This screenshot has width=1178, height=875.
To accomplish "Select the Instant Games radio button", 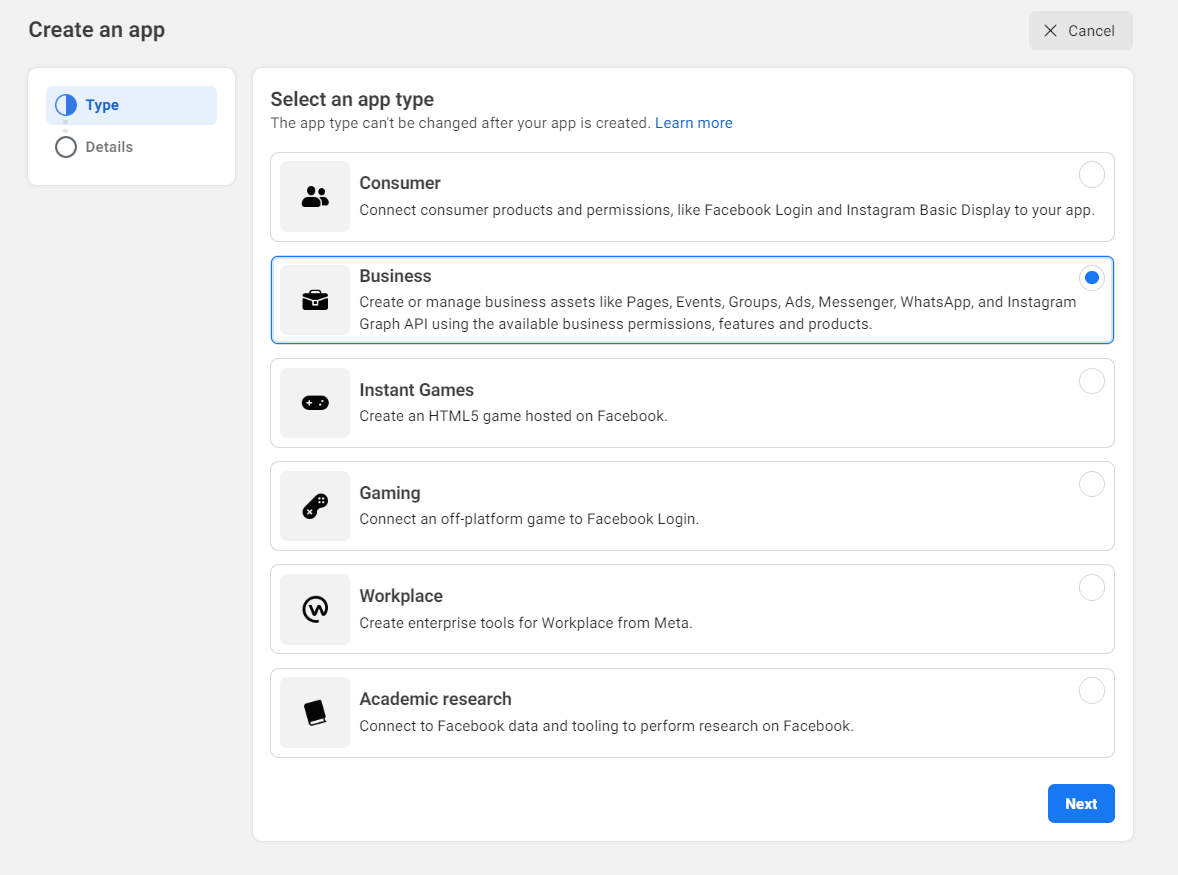I will (x=1091, y=381).
